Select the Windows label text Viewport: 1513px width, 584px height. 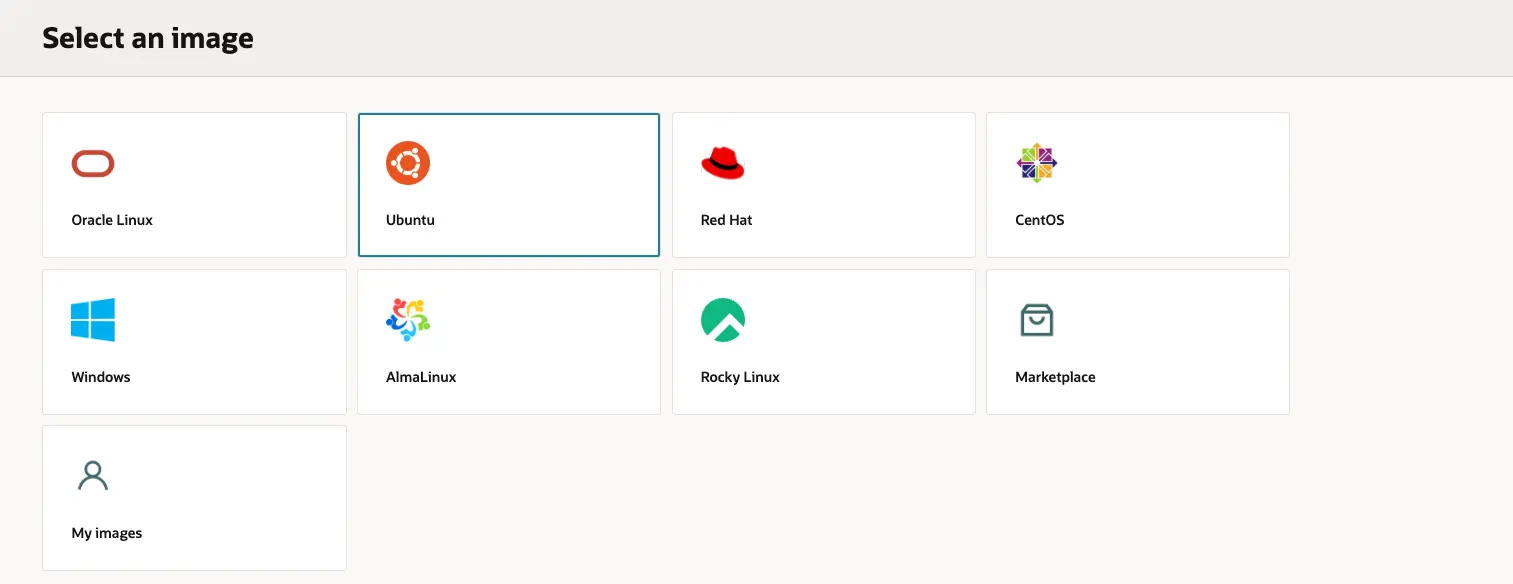point(101,377)
